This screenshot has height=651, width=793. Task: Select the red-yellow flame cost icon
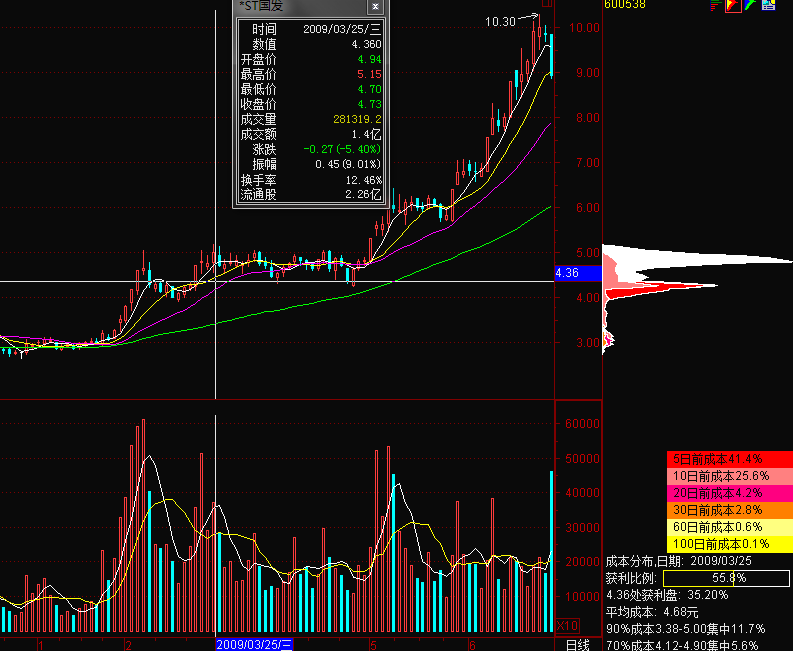point(733,6)
